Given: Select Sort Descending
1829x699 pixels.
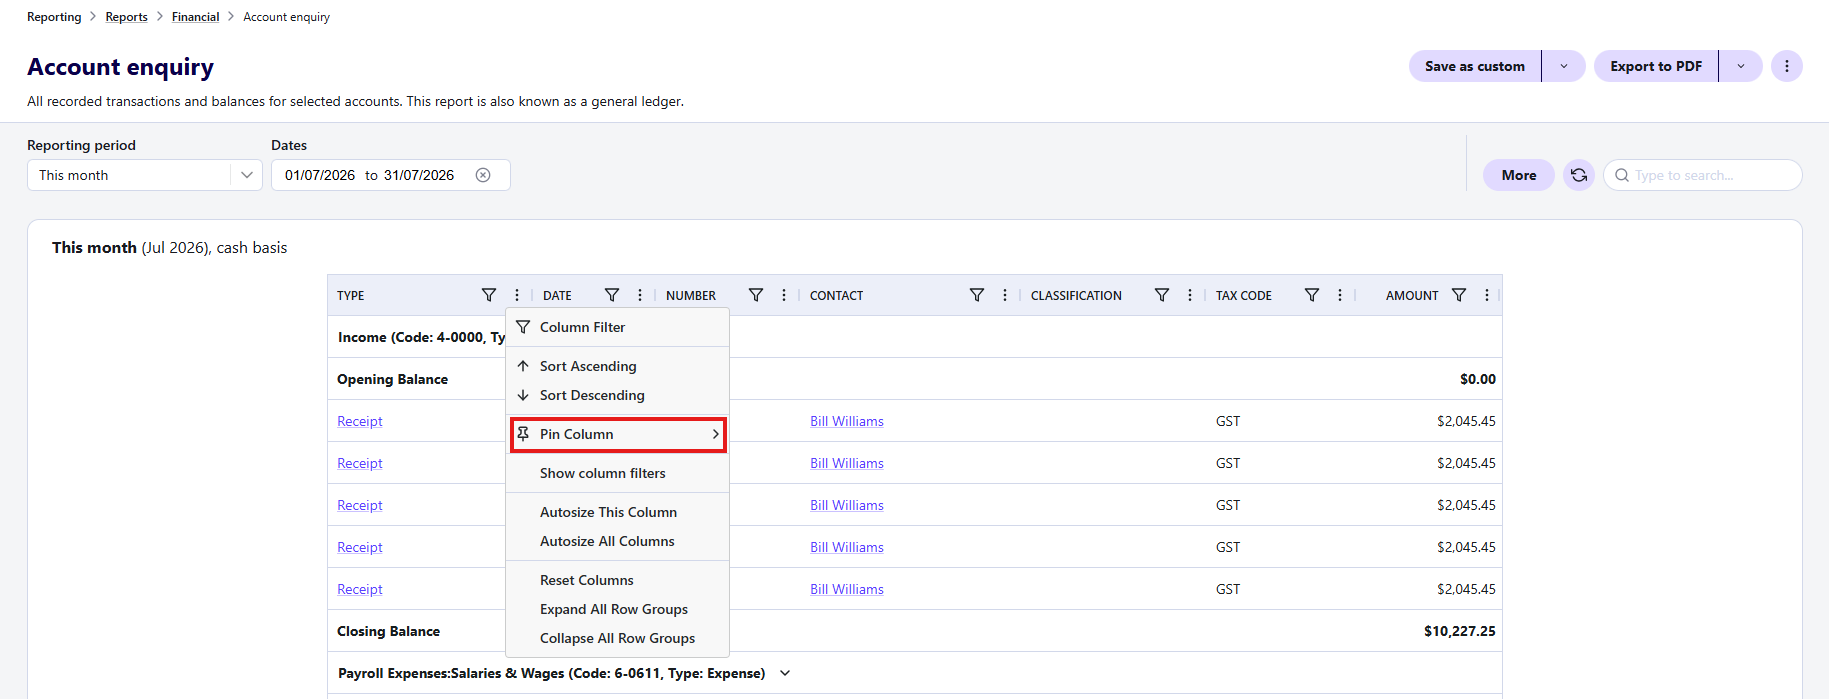Looking at the screenshot, I should click(x=618, y=395).
